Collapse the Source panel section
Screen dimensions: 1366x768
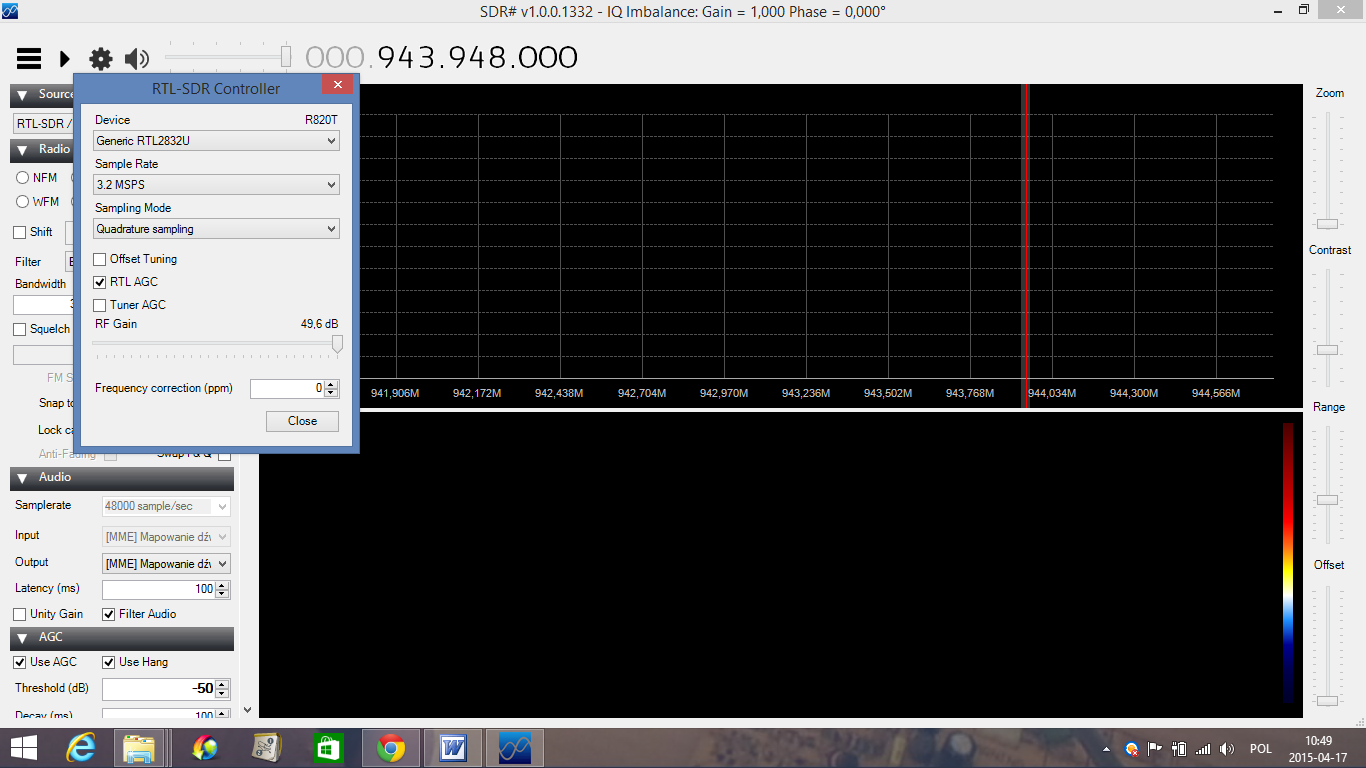pos(23,95)
